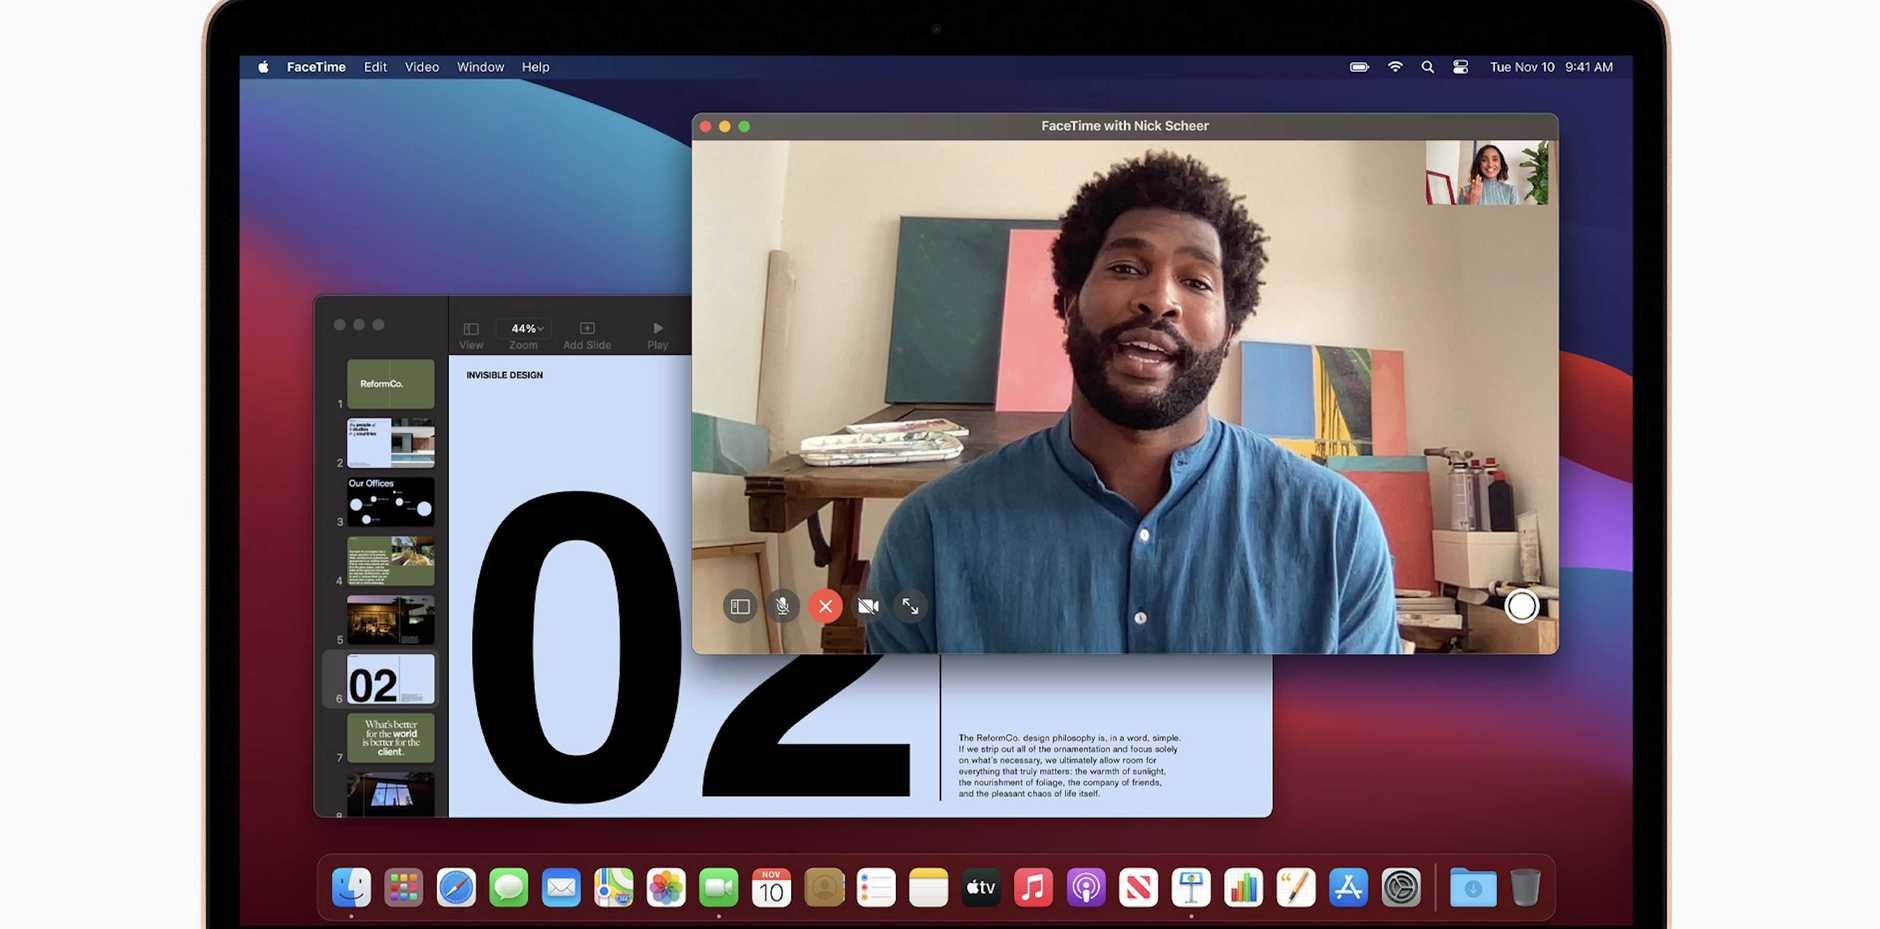Mute the microphone in the FaceTime call

pos(782,606)
